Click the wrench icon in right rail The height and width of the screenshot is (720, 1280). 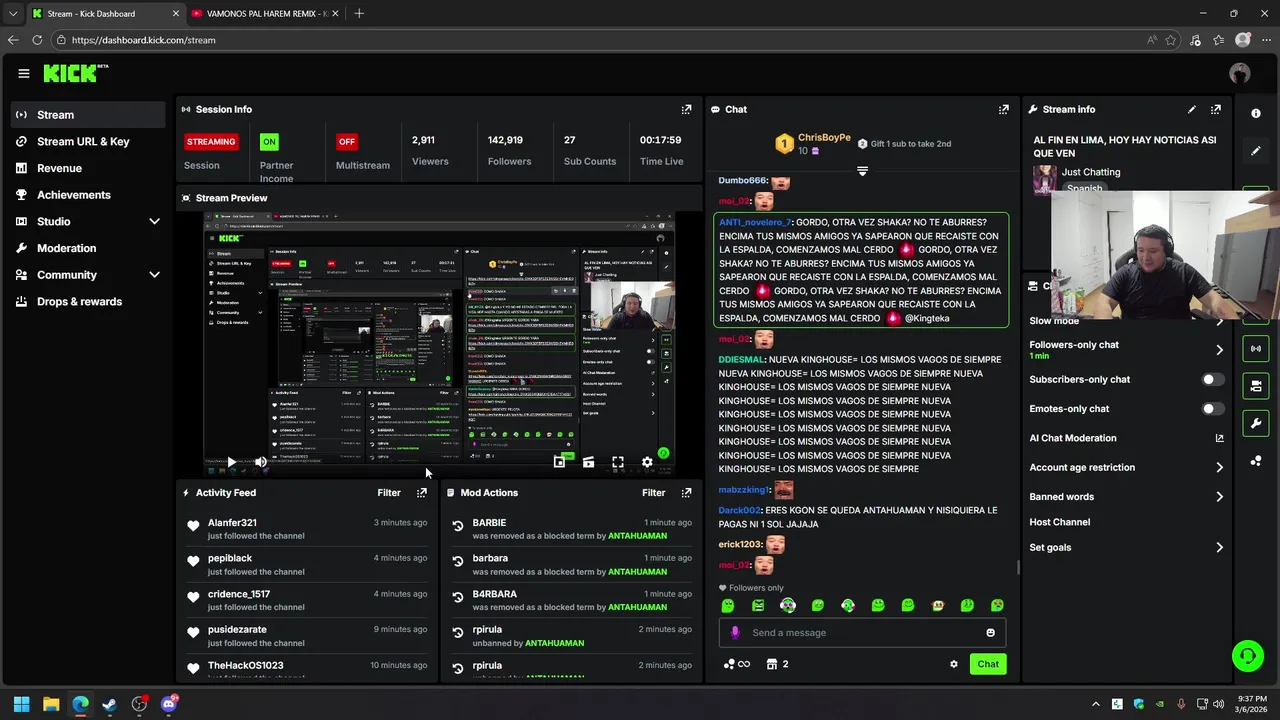click(1256, 424)
